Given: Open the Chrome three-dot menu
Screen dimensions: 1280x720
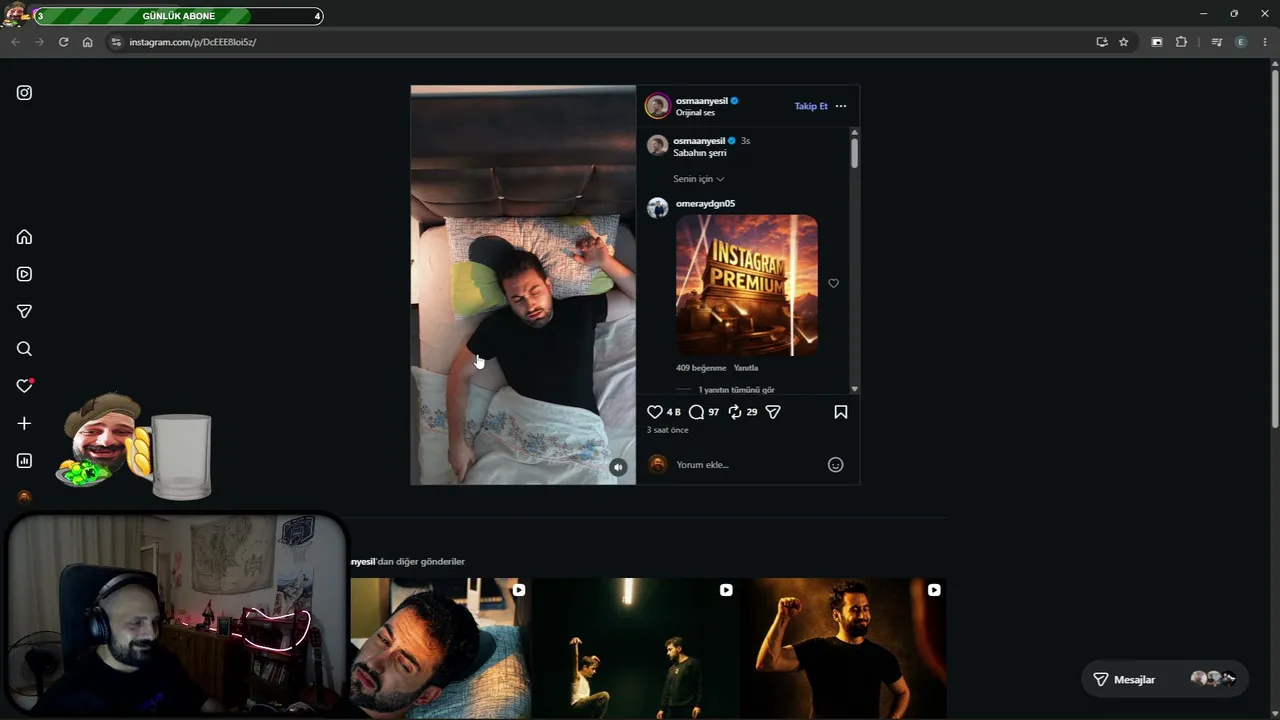Looking at the screenshot, I should tap(1265, 42).
